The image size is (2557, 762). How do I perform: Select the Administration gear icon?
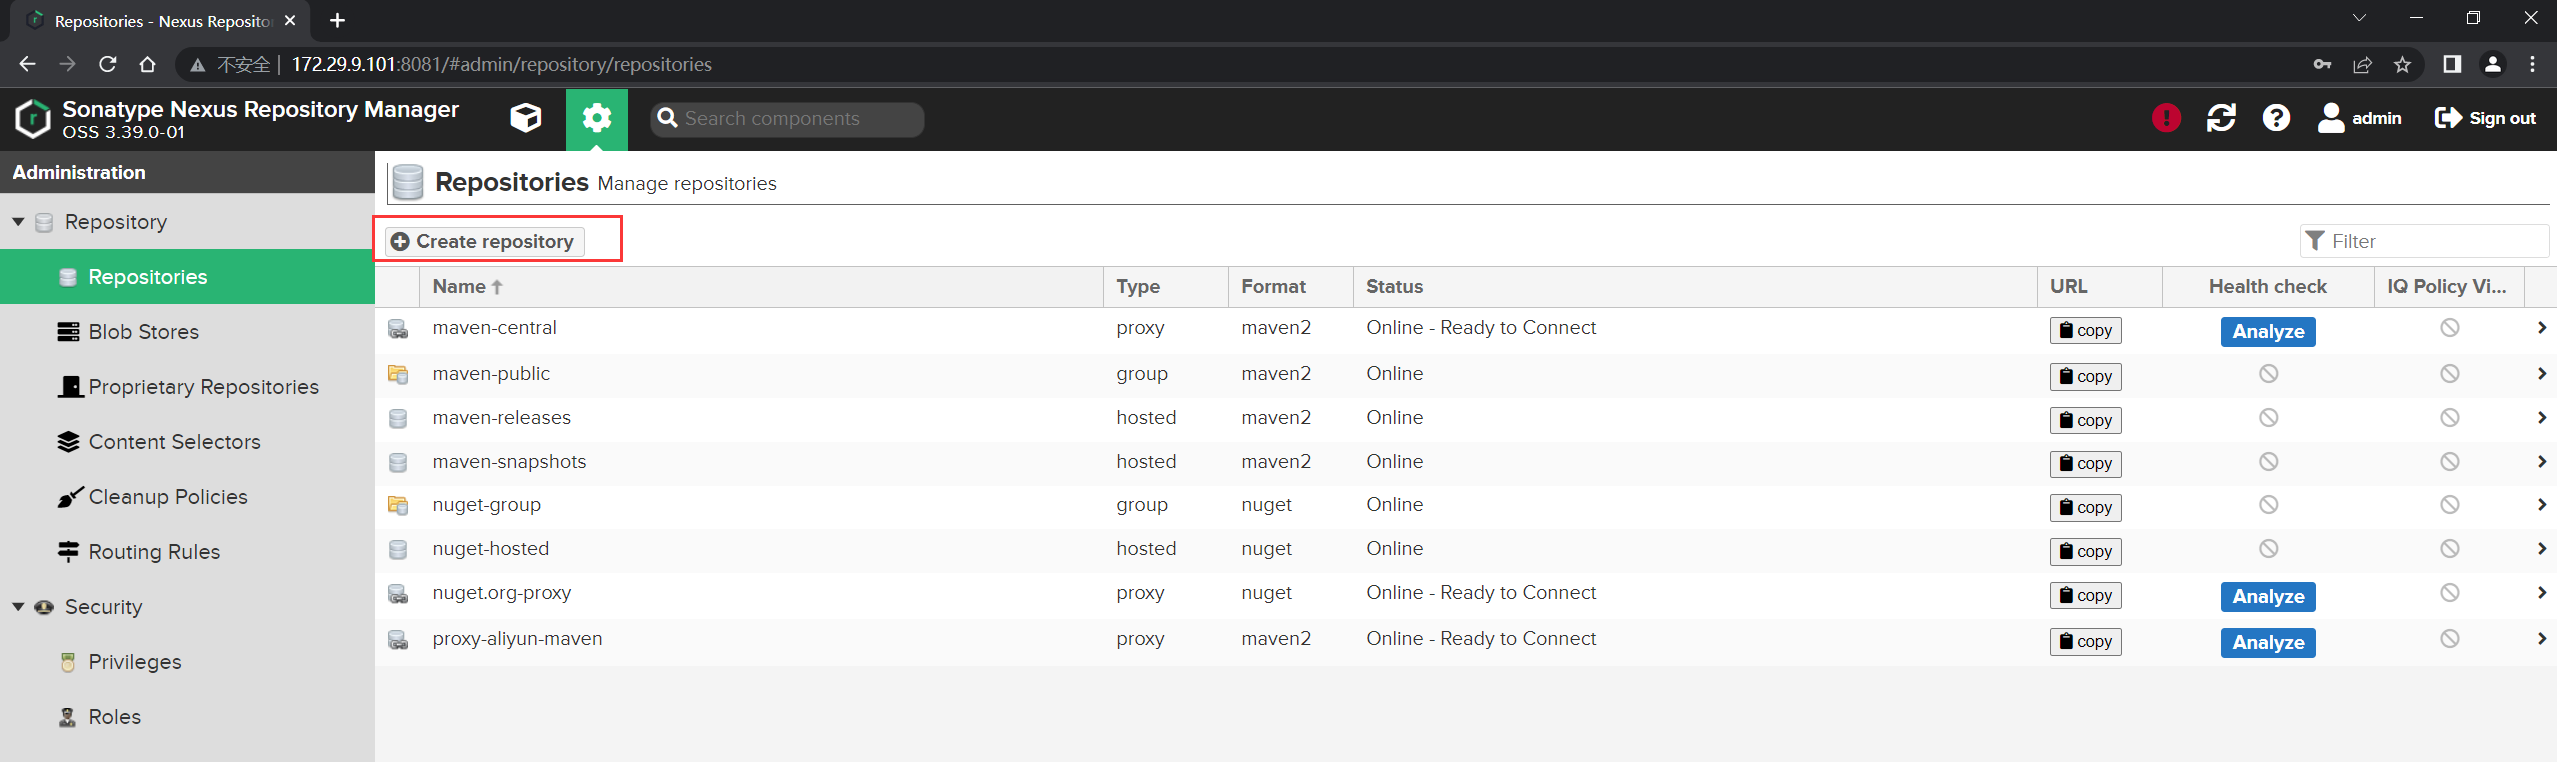coord(597,119)
